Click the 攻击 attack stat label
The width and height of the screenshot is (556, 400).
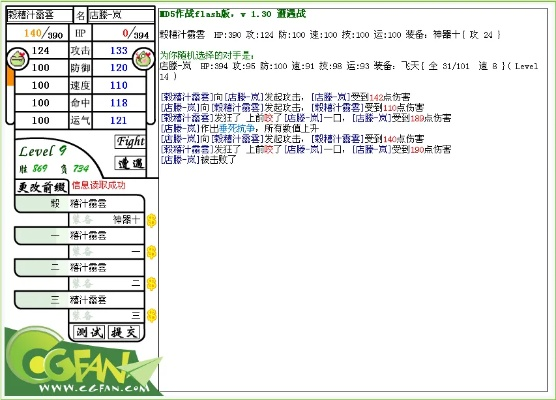[x=80, y=50]
